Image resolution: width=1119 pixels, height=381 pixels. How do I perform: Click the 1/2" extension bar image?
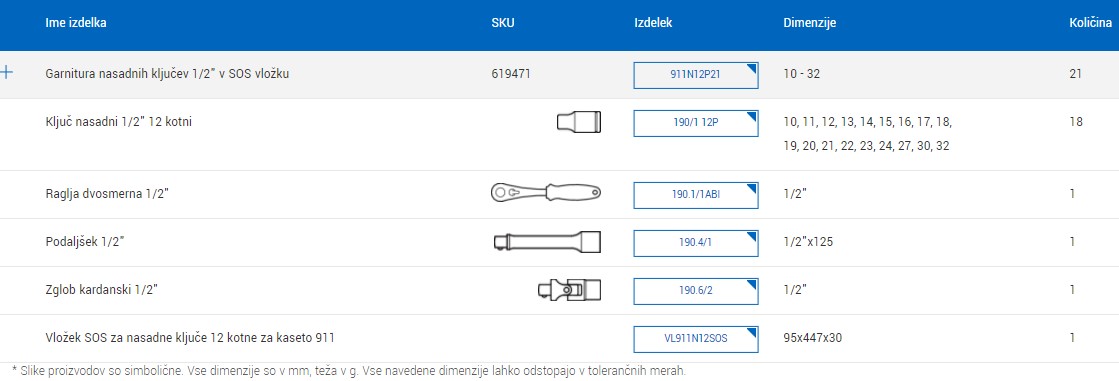click(x=547, y=242)
